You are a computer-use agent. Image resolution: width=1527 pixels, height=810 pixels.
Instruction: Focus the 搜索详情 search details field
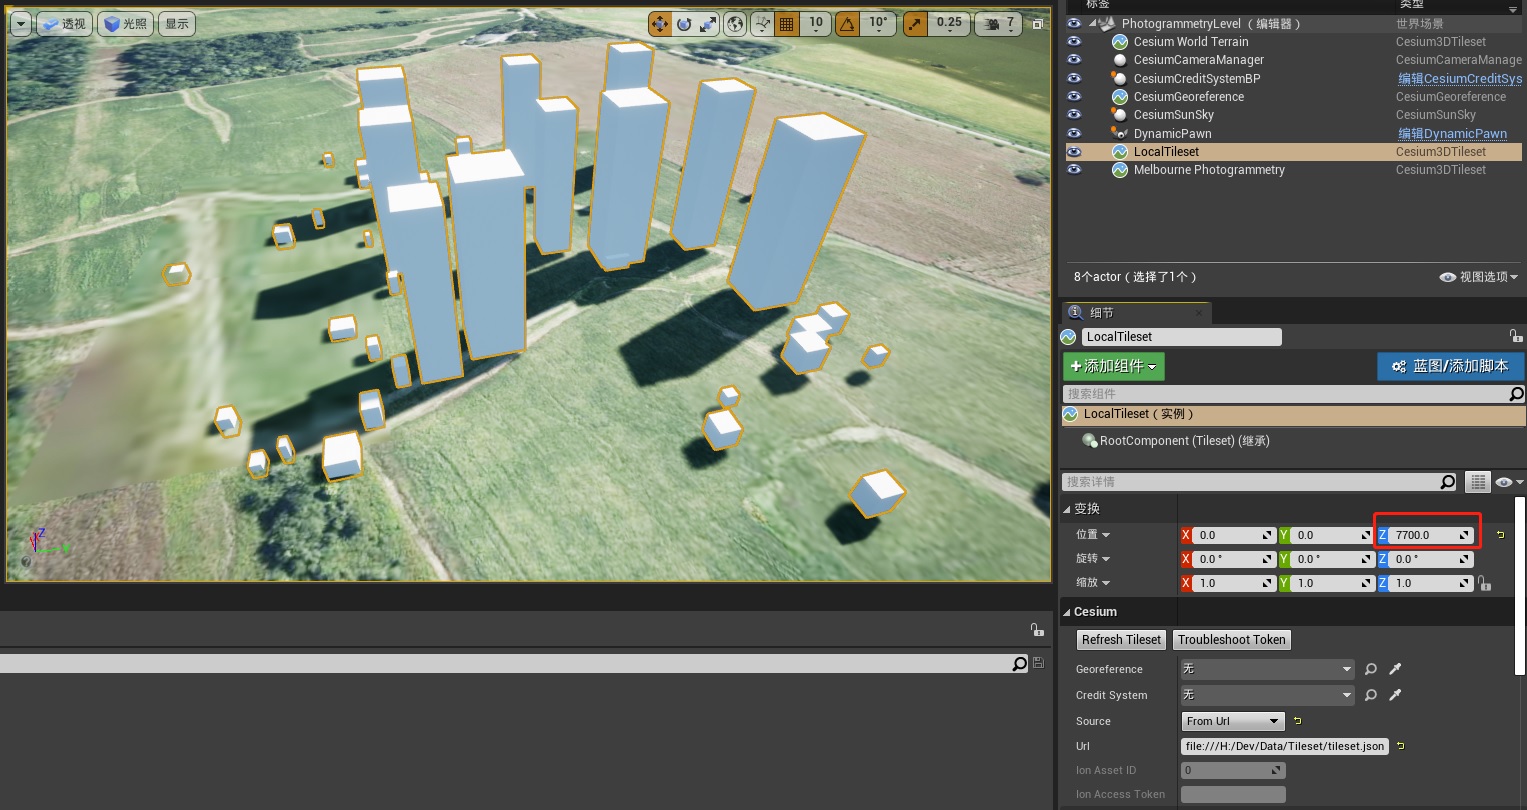[1251, 482]
